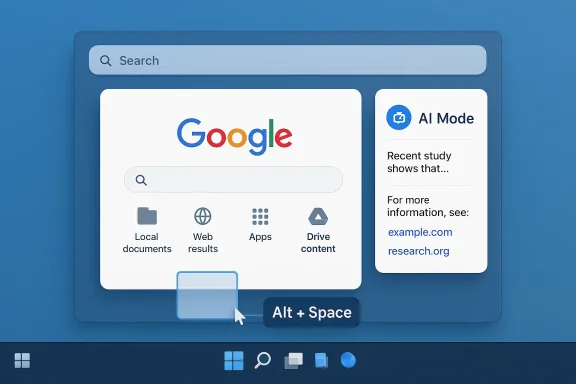Focus the Google search input box

[x=234, y=180]
